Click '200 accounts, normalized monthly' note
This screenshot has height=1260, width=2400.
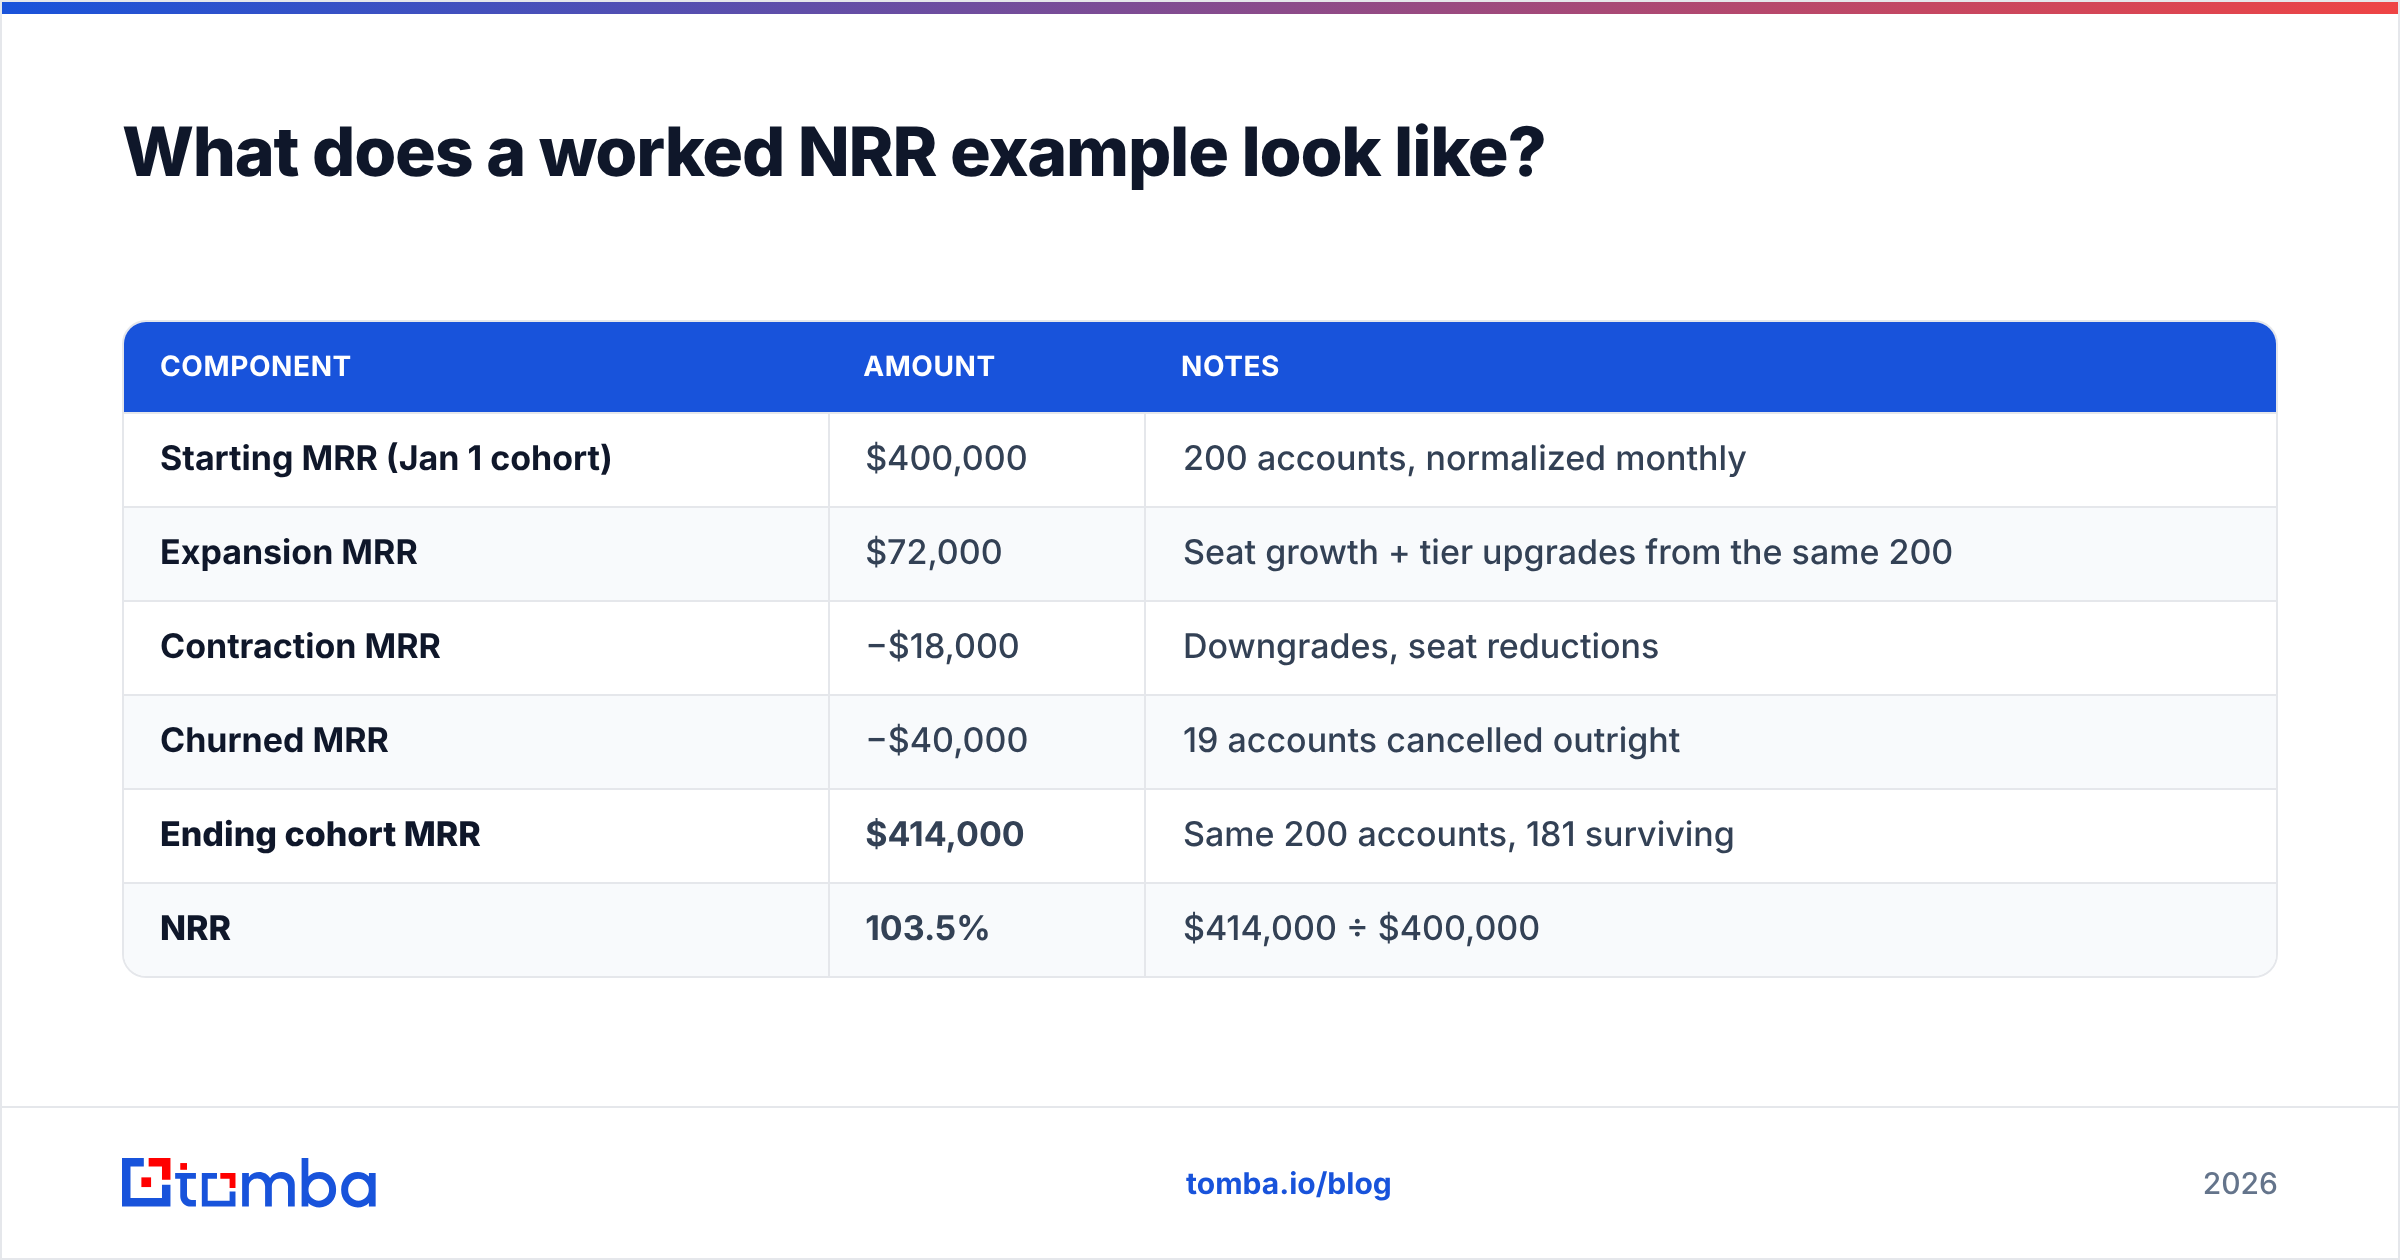1464,458
